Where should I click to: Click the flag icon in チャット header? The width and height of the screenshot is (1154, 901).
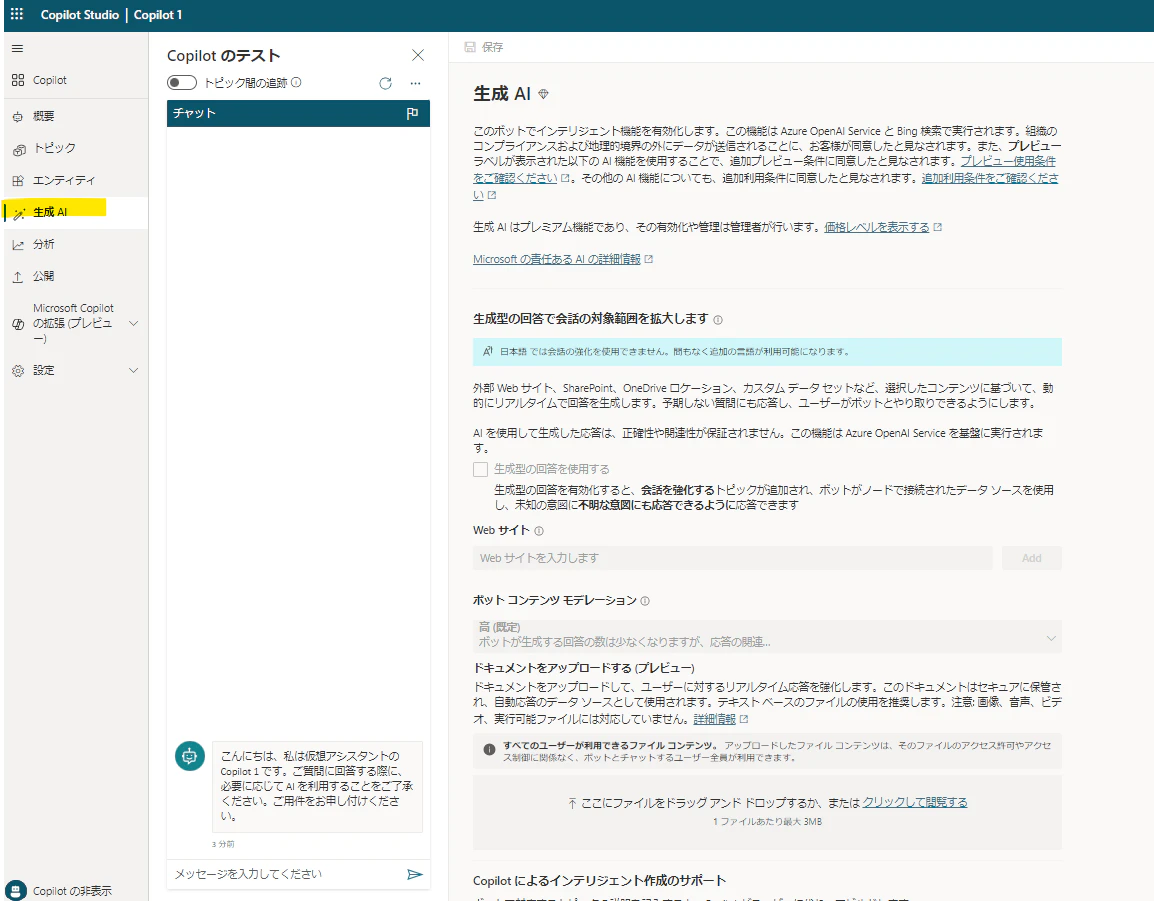tap(412, 113)
